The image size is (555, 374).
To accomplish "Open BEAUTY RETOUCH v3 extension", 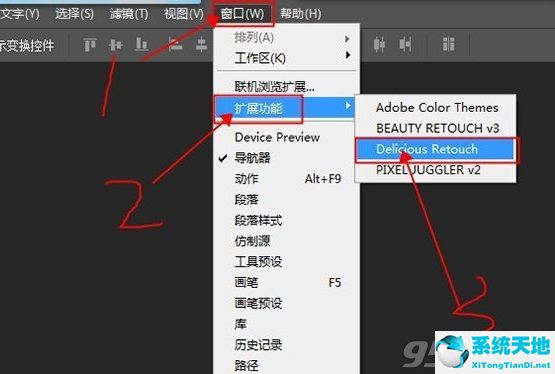I will (x=436, y=128).
